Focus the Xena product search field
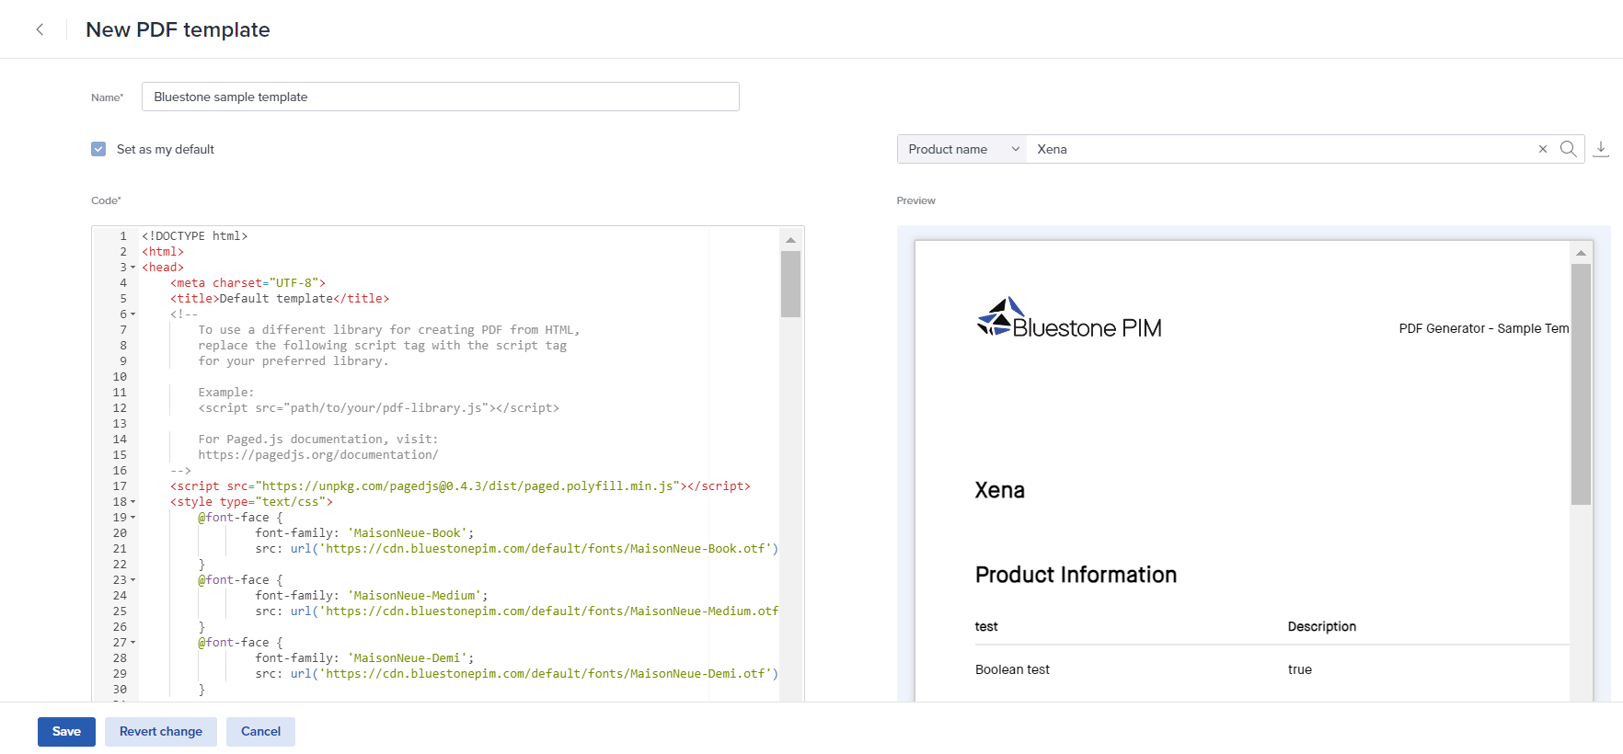Screen dimensions: 1623x754 coord(1280,149)
